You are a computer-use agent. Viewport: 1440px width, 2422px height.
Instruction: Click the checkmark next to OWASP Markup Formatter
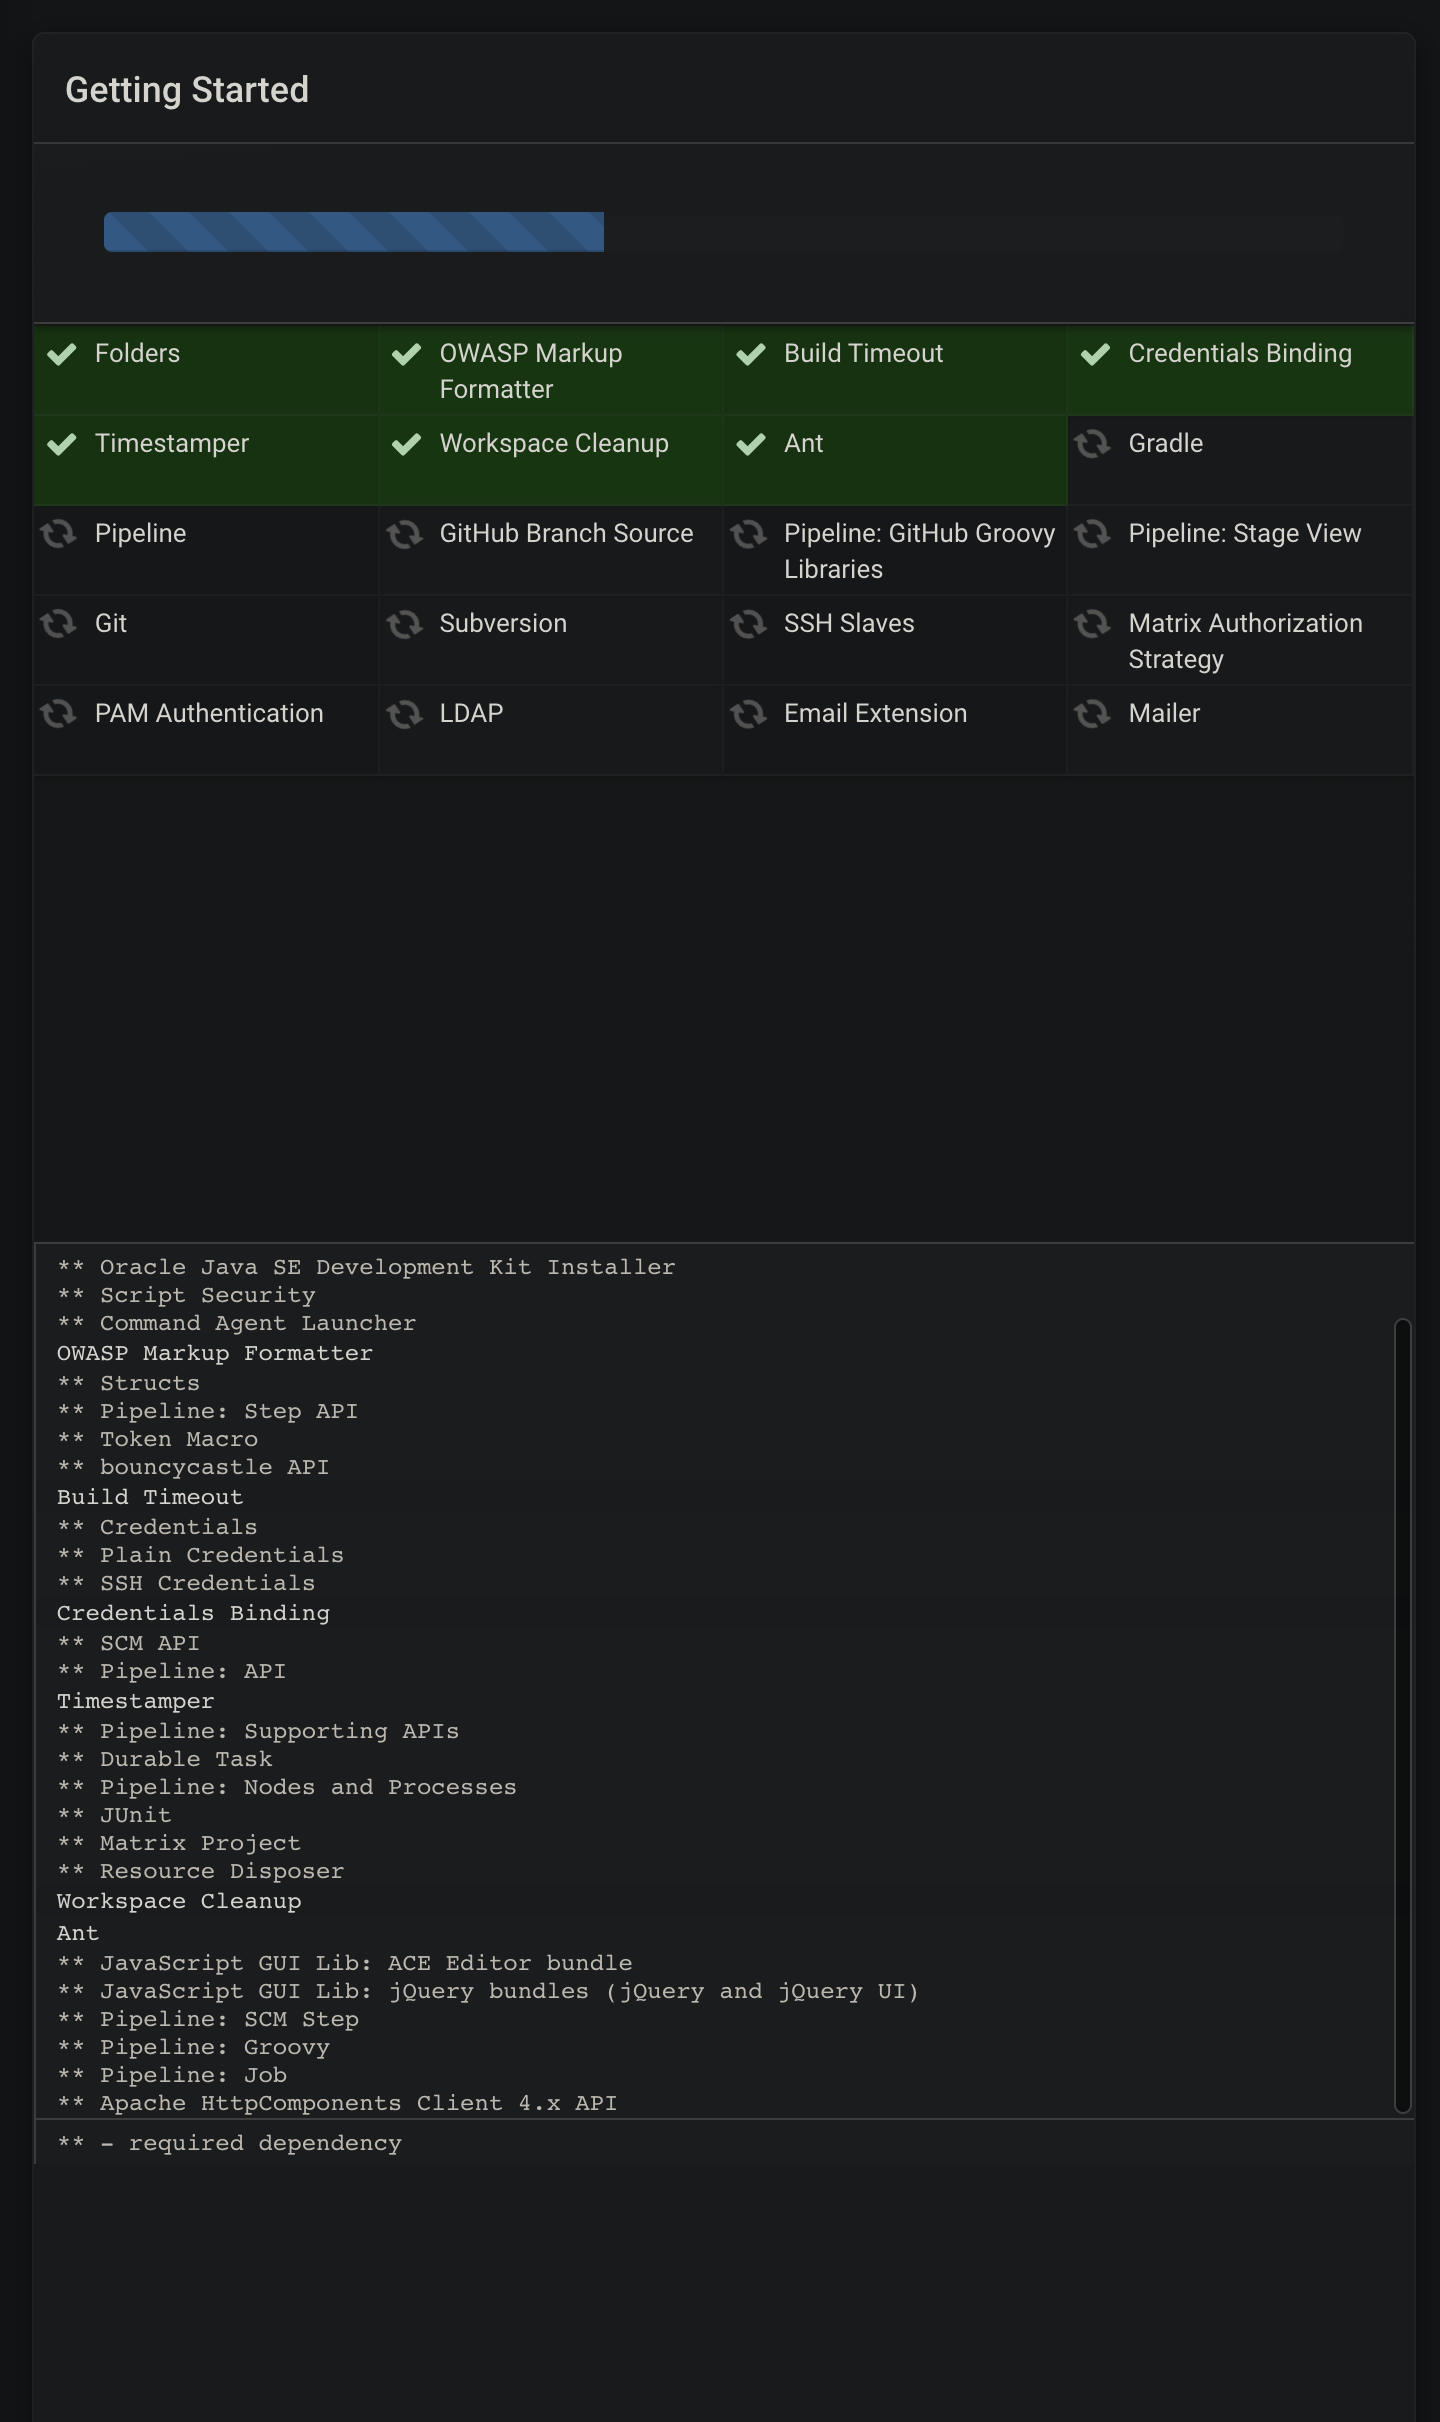[x=406, y=354]
